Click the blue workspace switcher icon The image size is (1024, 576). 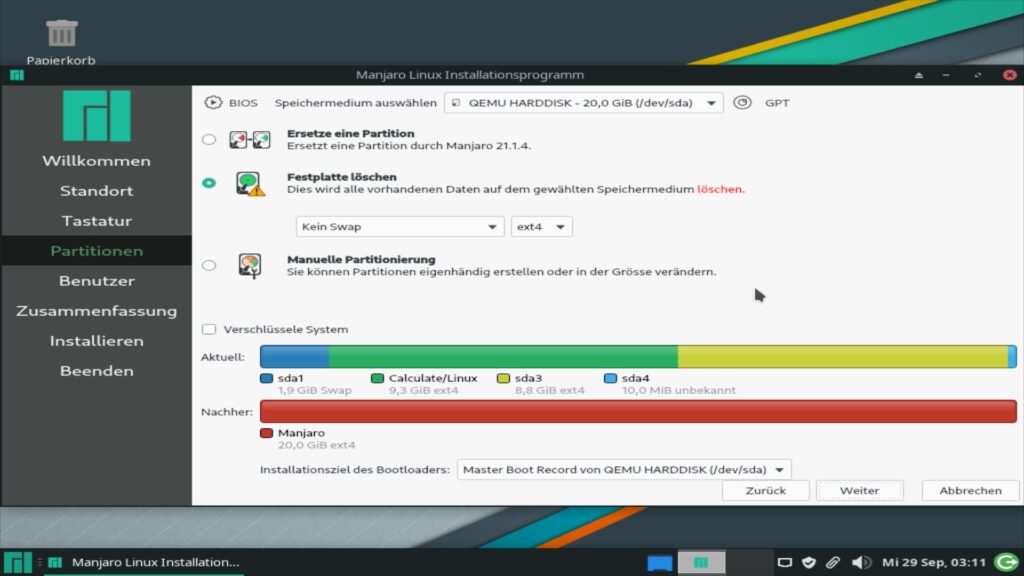click(x=660, y=562)
